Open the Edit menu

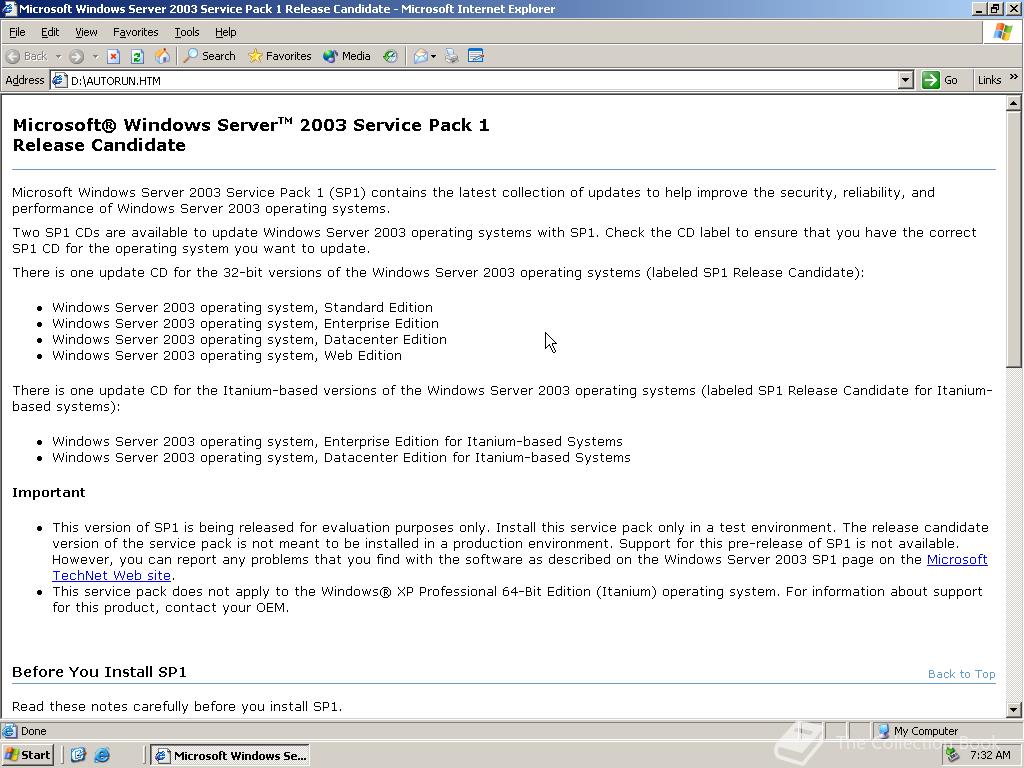50,32
